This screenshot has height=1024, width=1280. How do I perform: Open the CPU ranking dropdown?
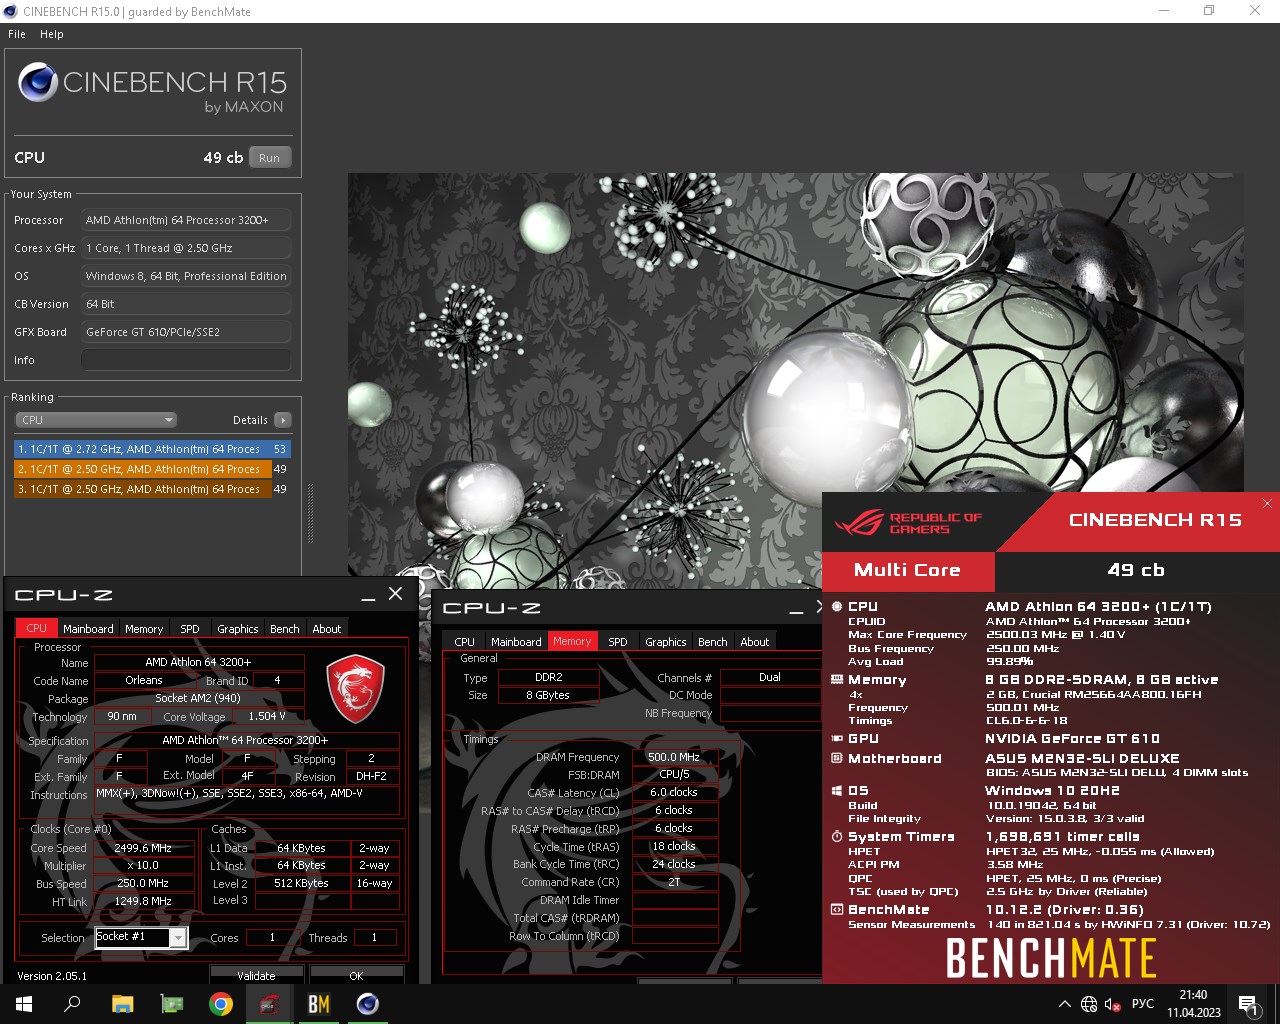96,420
